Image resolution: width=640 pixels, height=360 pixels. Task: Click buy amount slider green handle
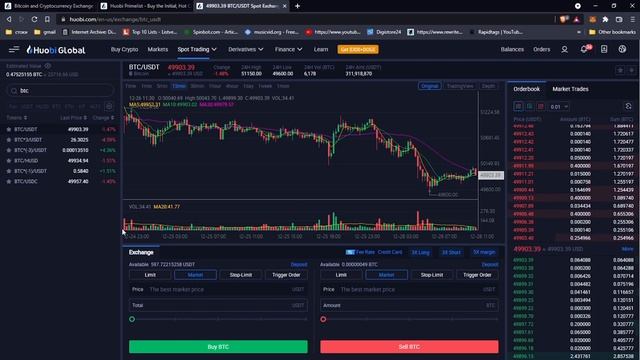tap(132, 319)
